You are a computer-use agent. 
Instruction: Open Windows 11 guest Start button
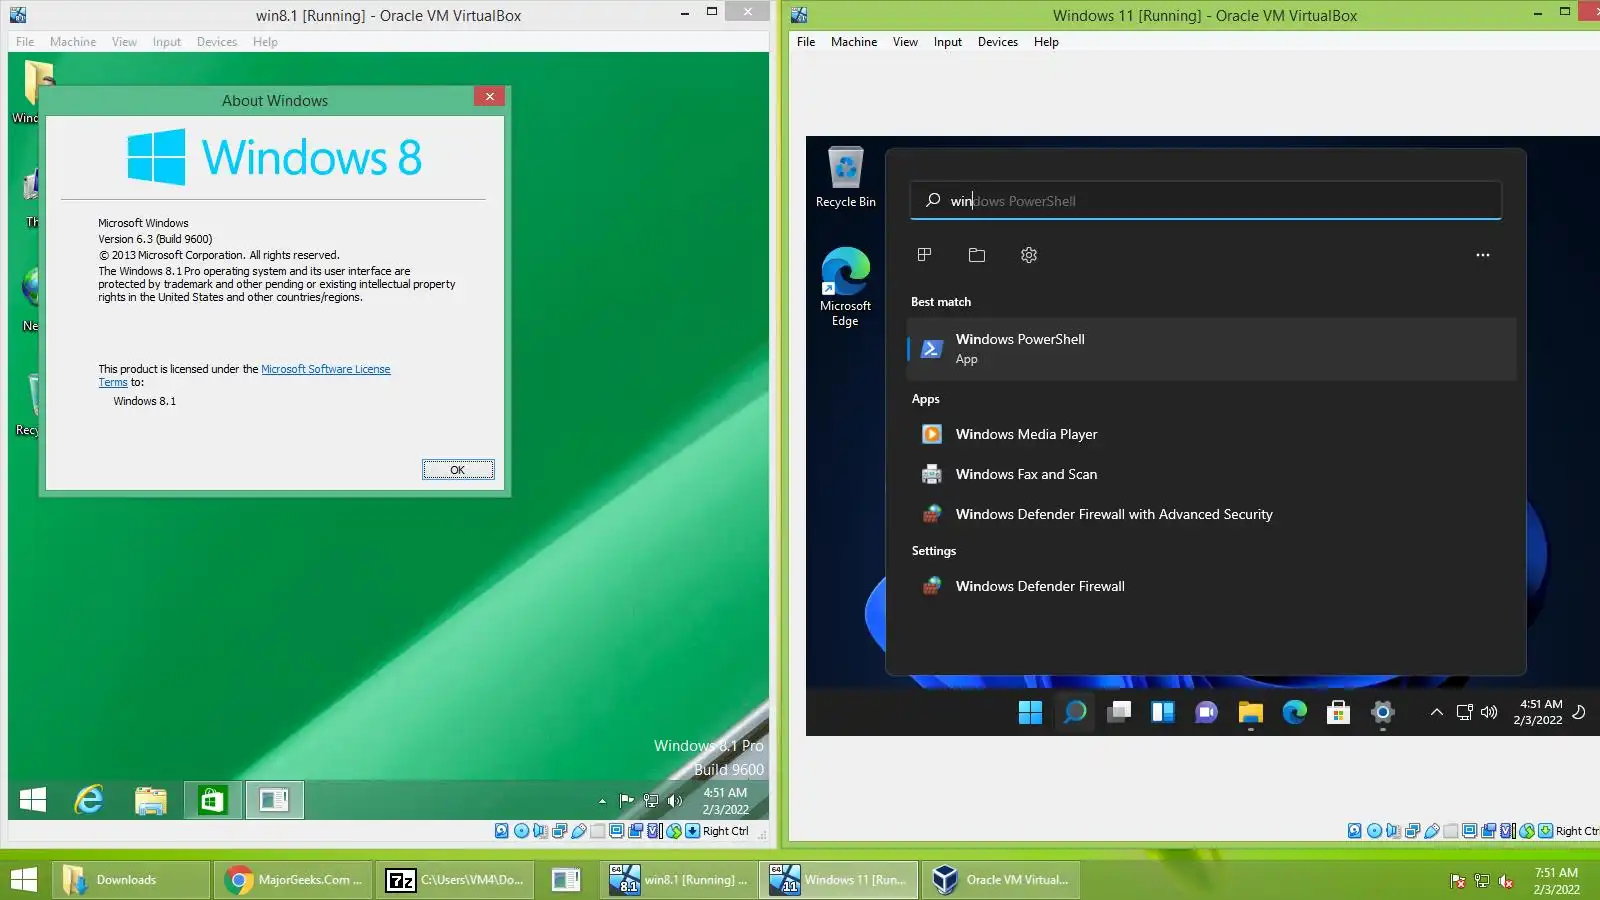(x=1030, y=712)
